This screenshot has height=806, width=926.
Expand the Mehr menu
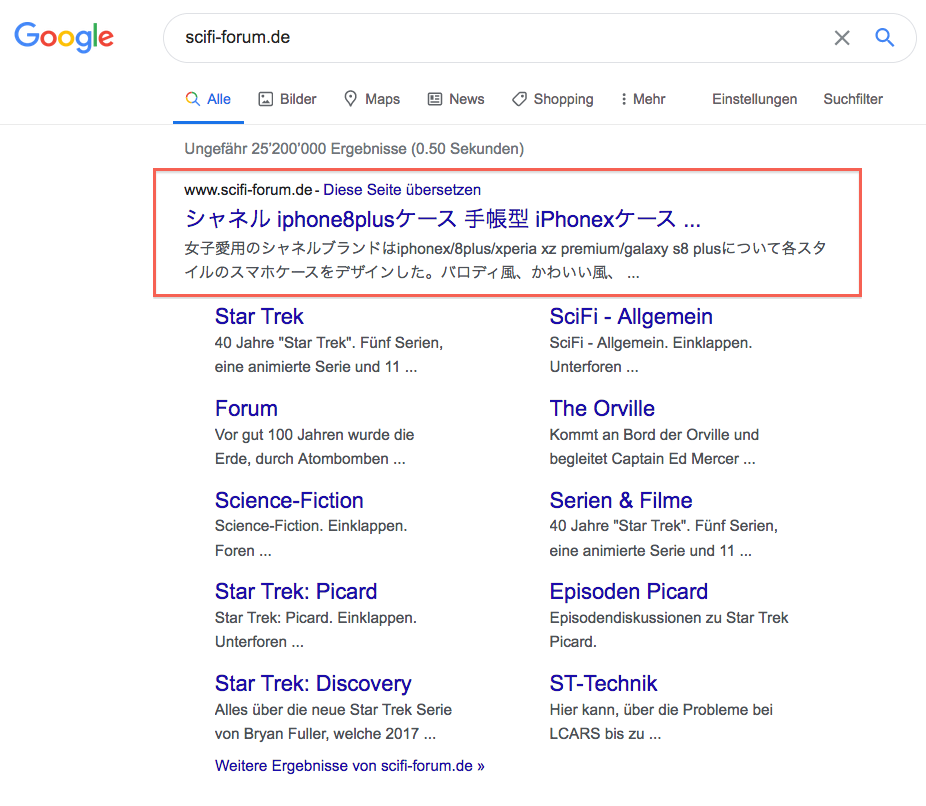(x=642, y=99)
